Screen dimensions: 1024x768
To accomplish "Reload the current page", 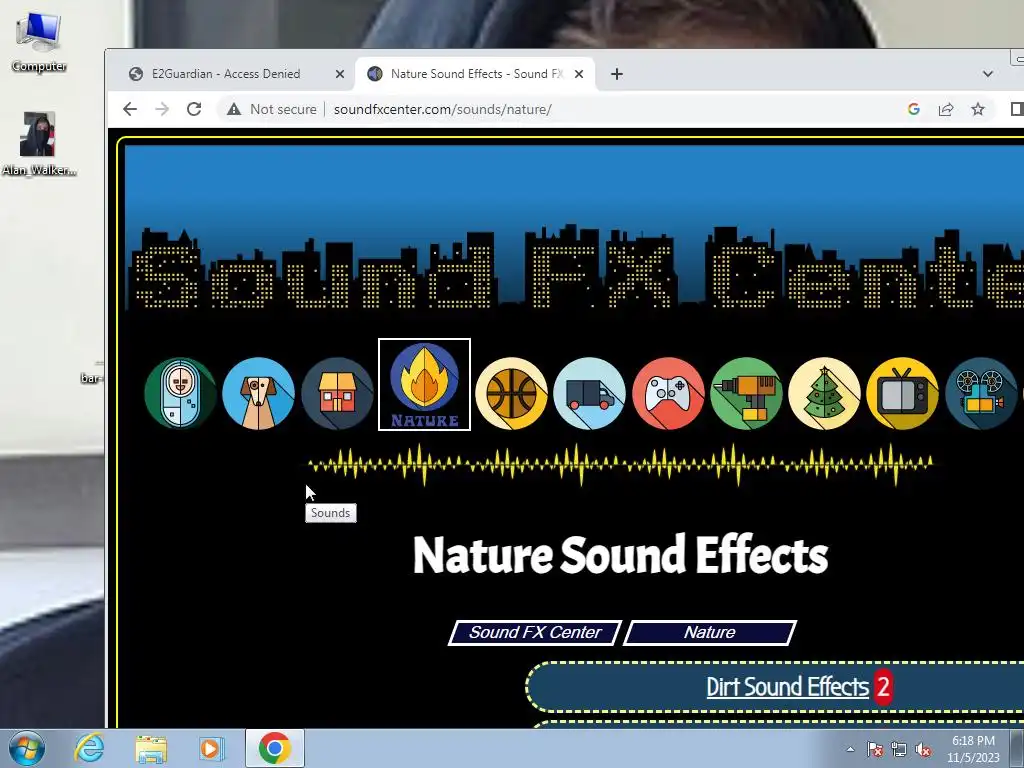I will [x=194, y=109].
